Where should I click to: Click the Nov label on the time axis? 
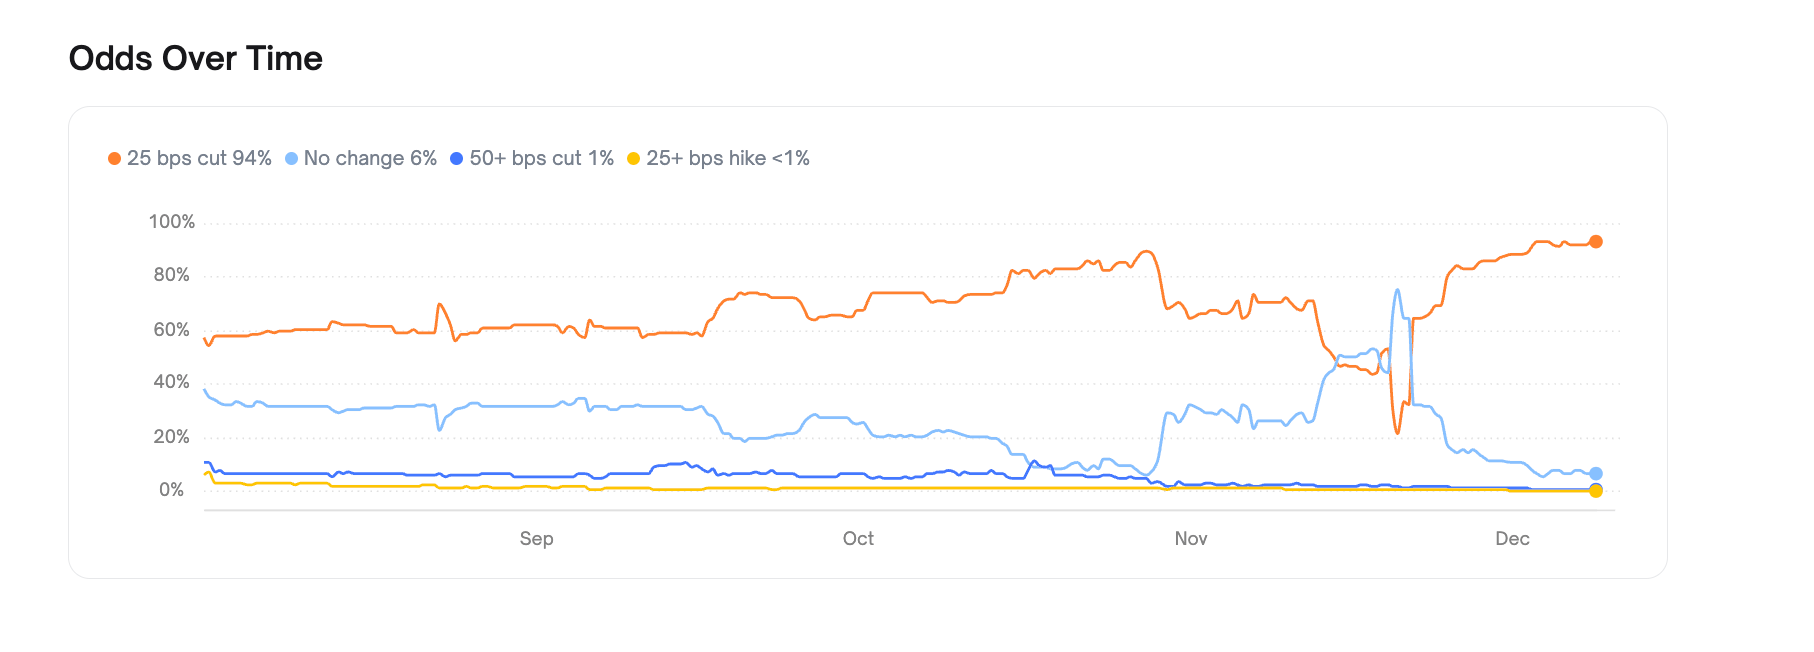point(1190,539)
